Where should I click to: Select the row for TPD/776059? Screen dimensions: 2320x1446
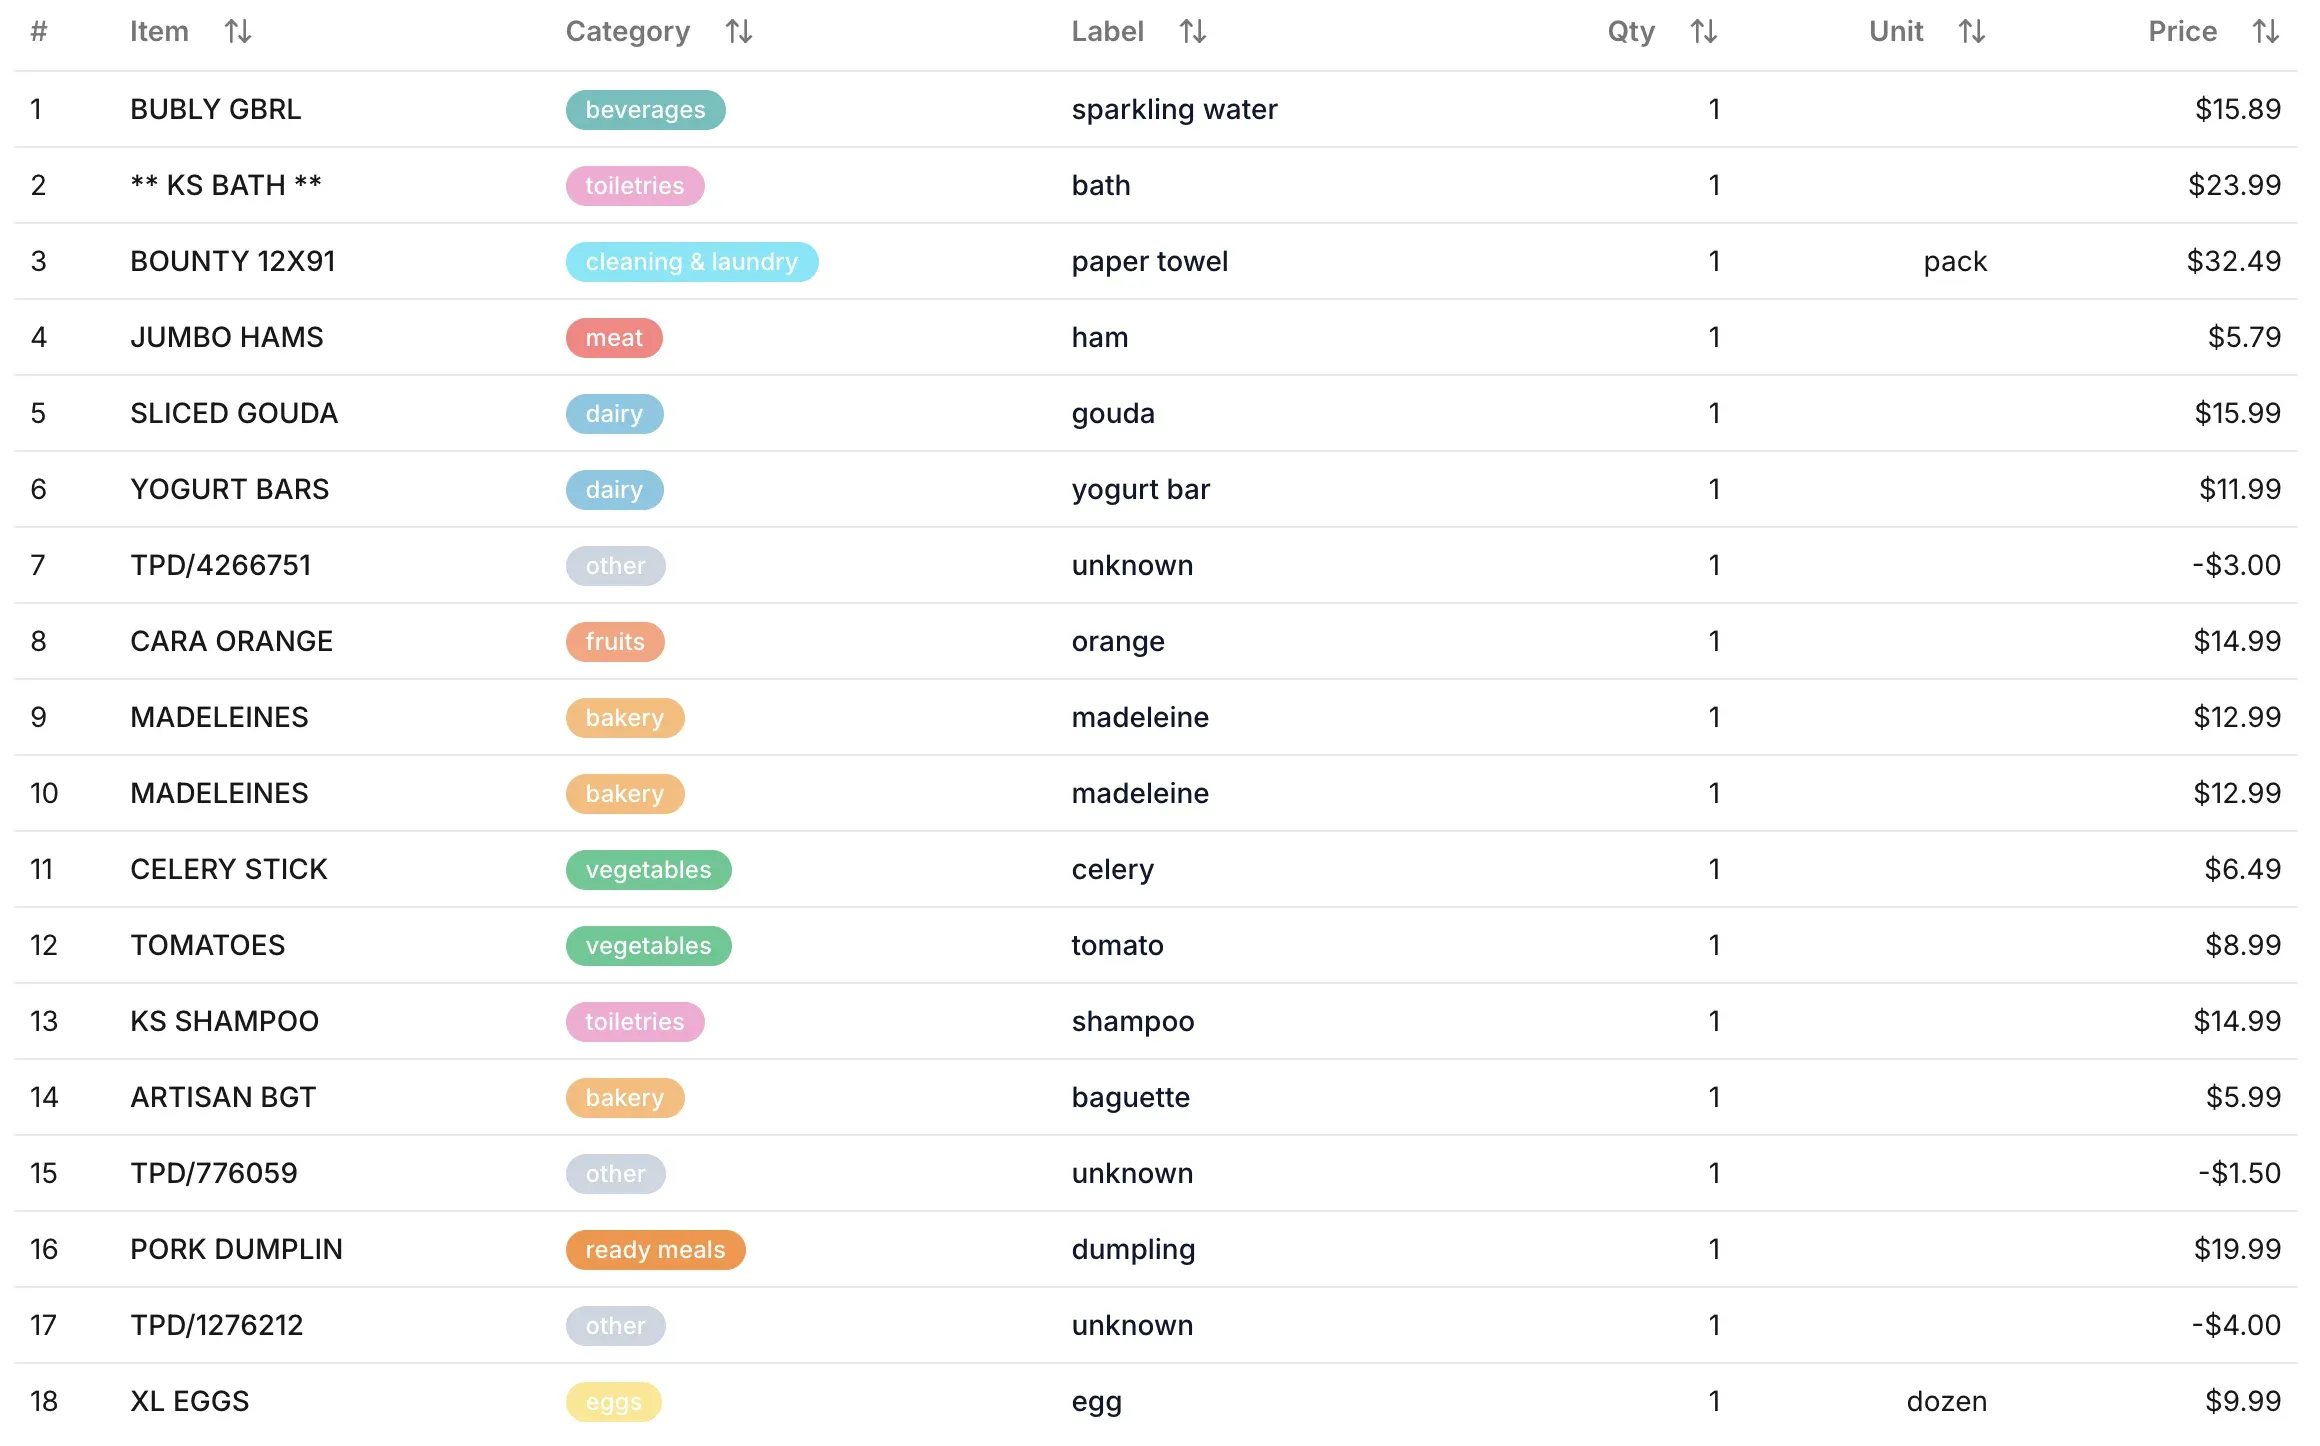coord(1160,1173)
